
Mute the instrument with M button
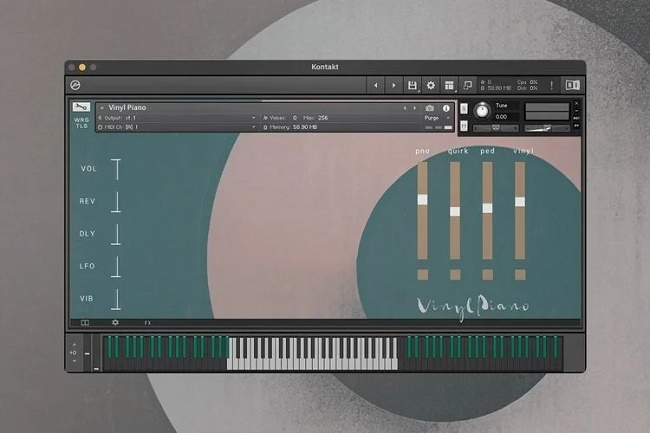coord(464,125)
